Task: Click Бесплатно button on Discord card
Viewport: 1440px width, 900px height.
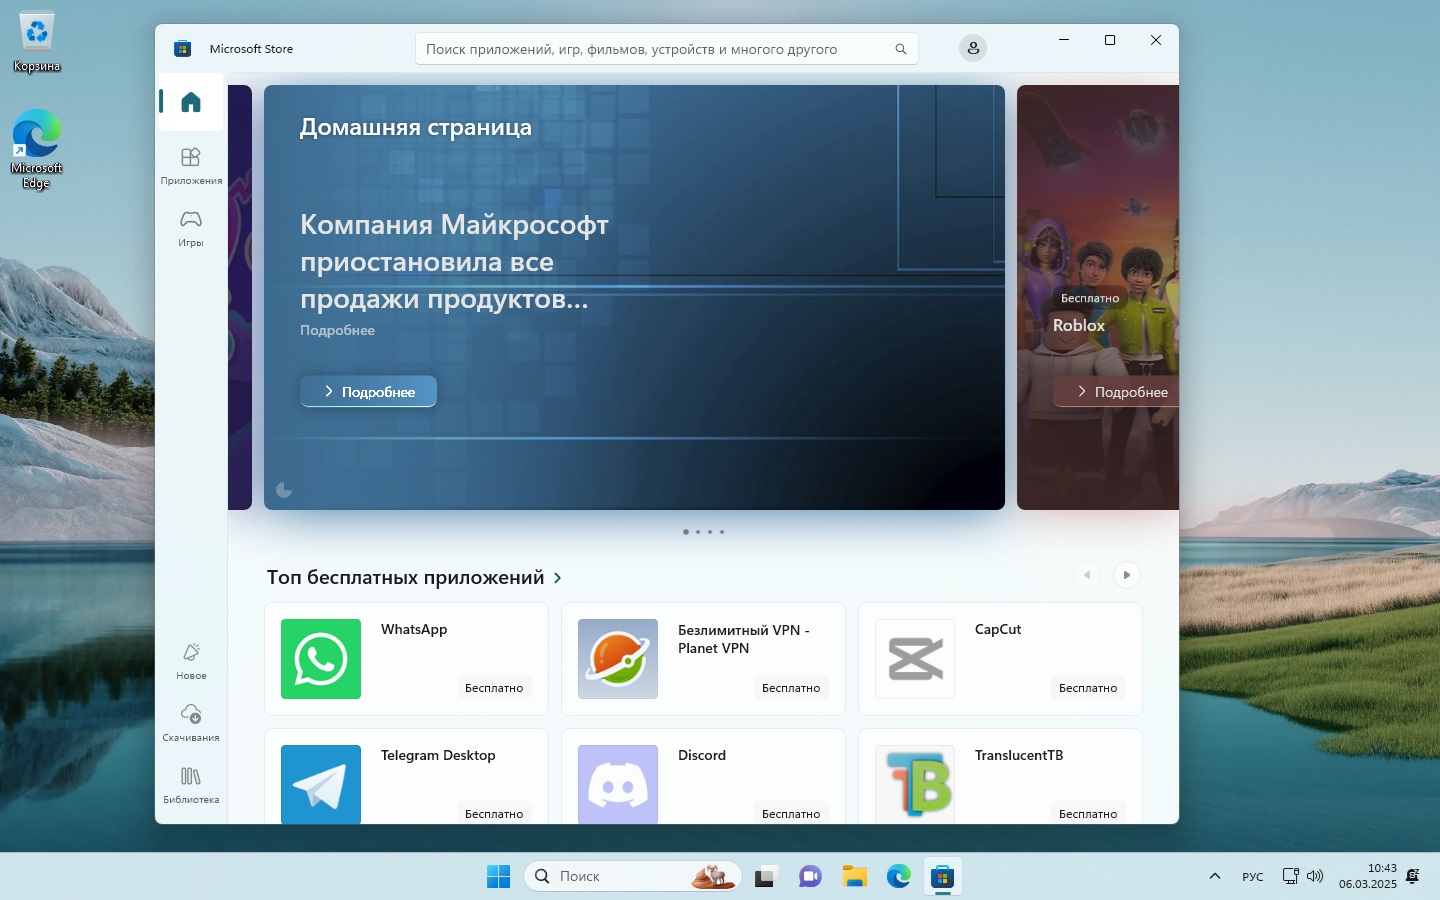Action: 791,813
